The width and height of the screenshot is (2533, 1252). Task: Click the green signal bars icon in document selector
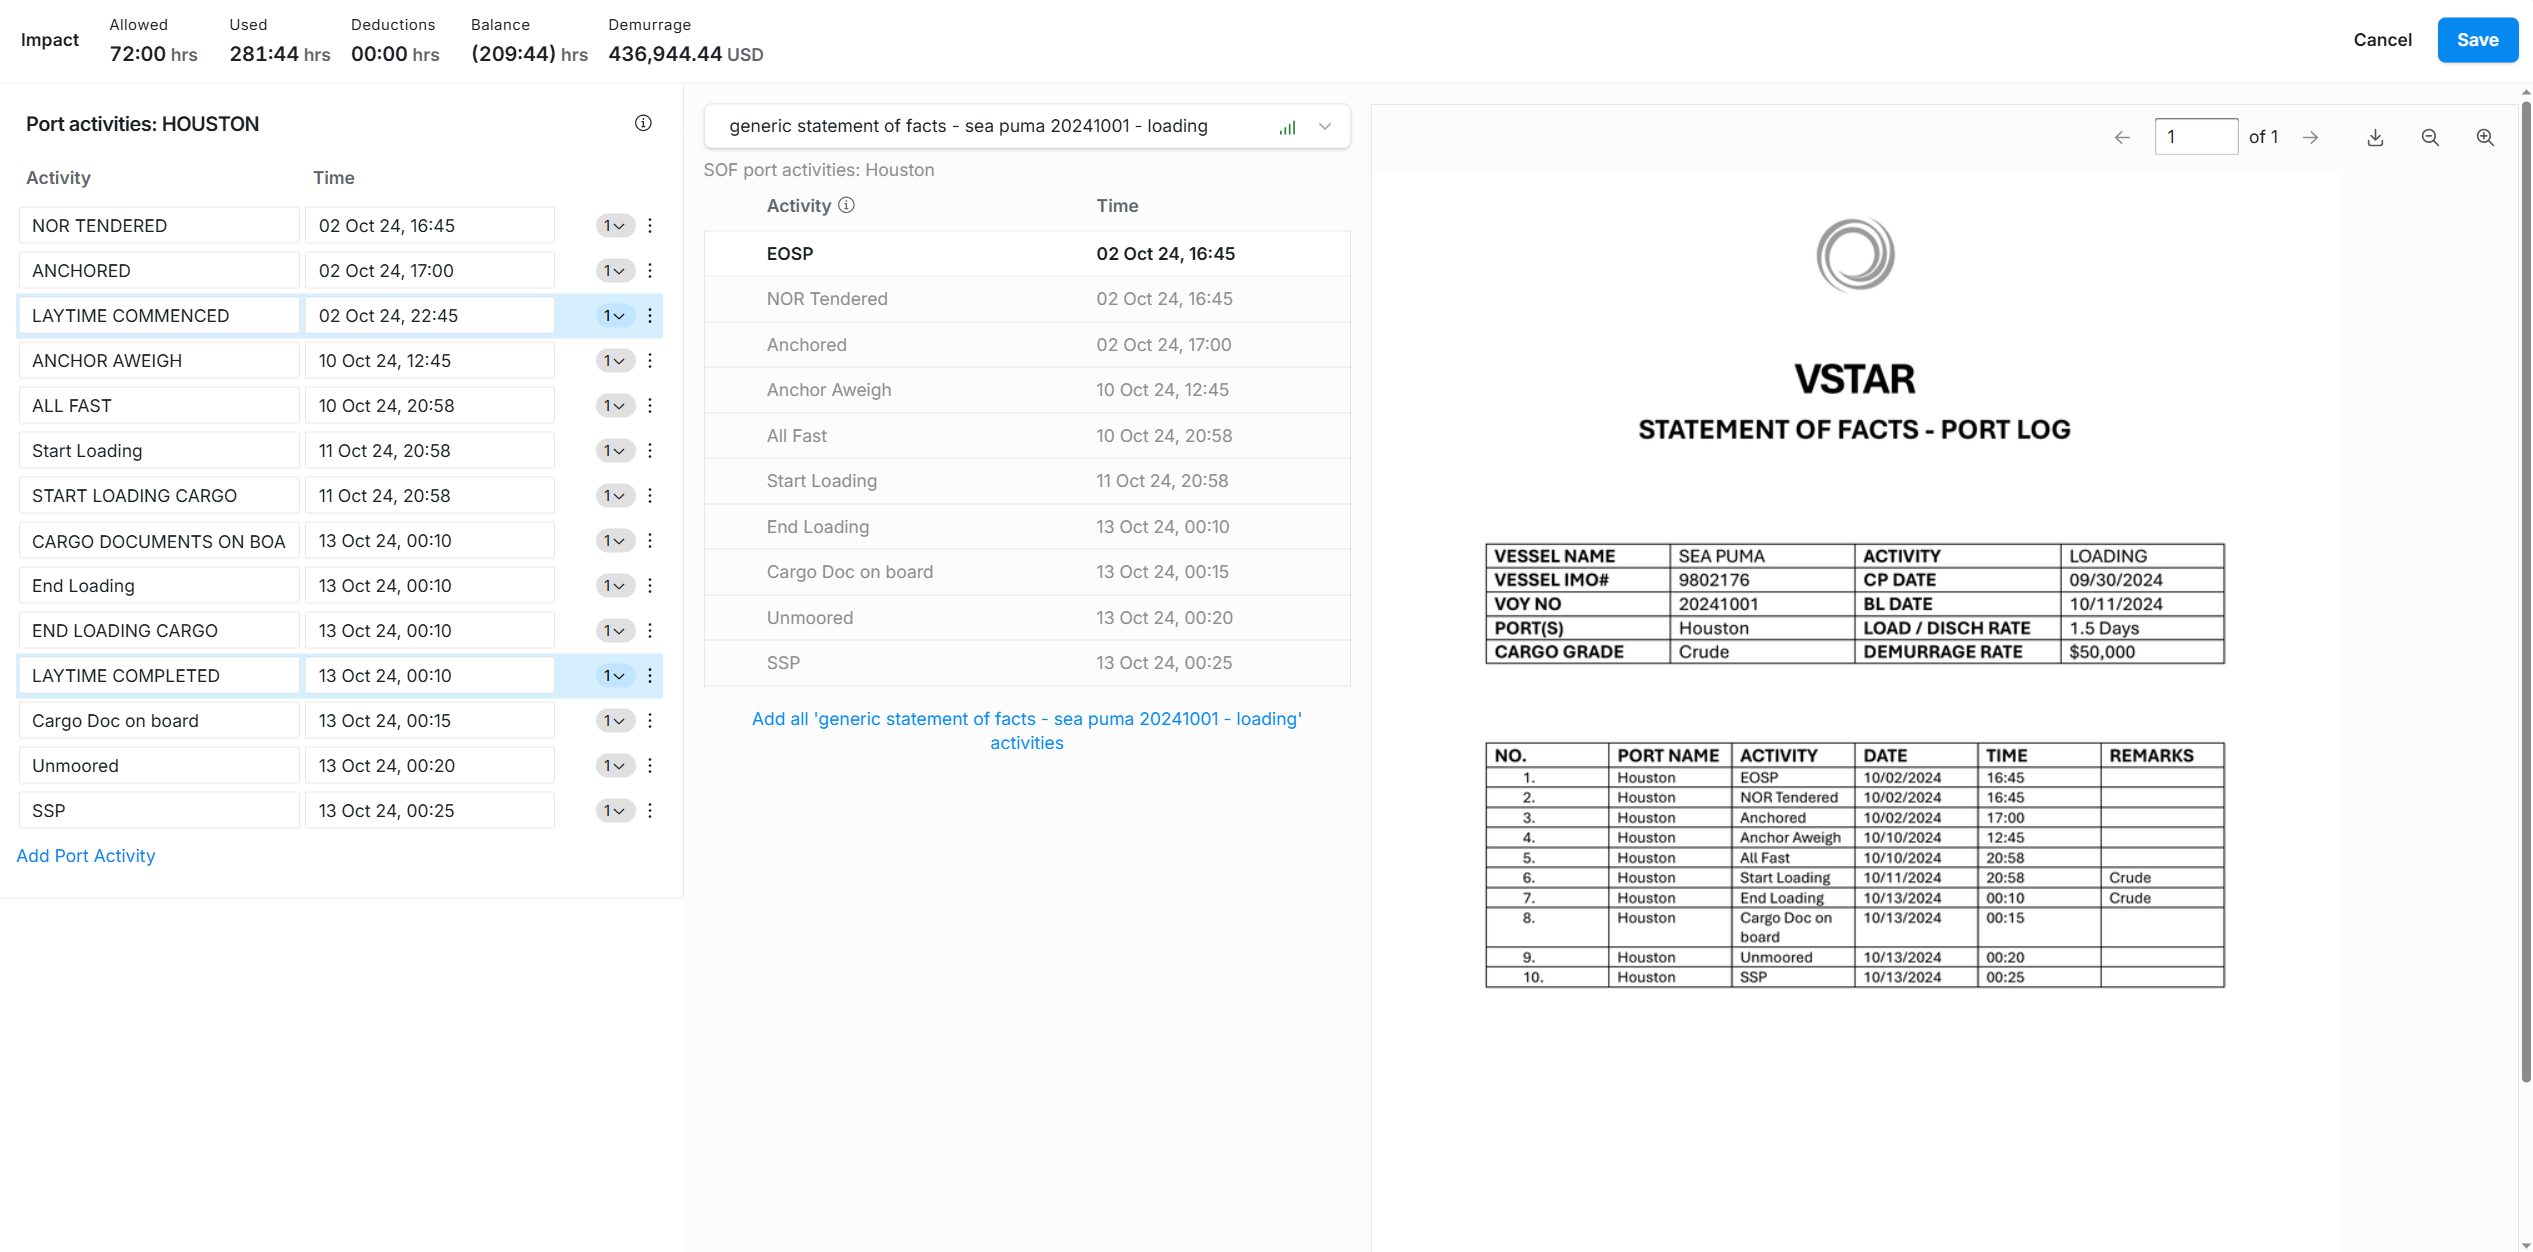[1287, 127]
